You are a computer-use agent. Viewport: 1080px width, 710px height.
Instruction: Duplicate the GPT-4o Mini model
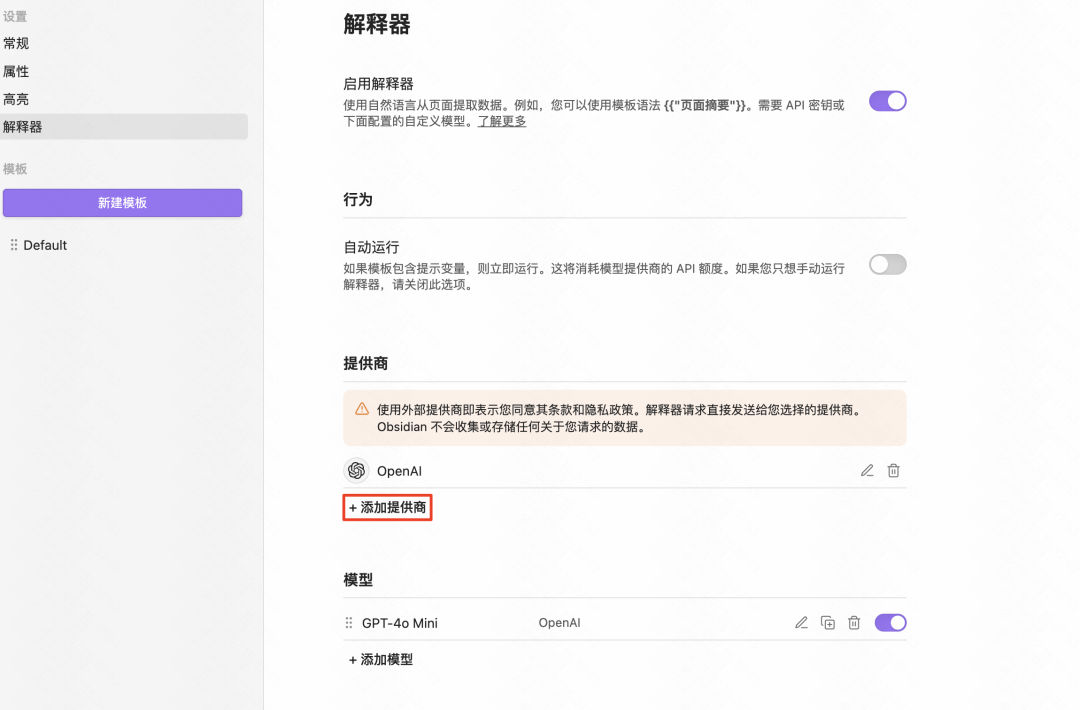click(828, 623)
